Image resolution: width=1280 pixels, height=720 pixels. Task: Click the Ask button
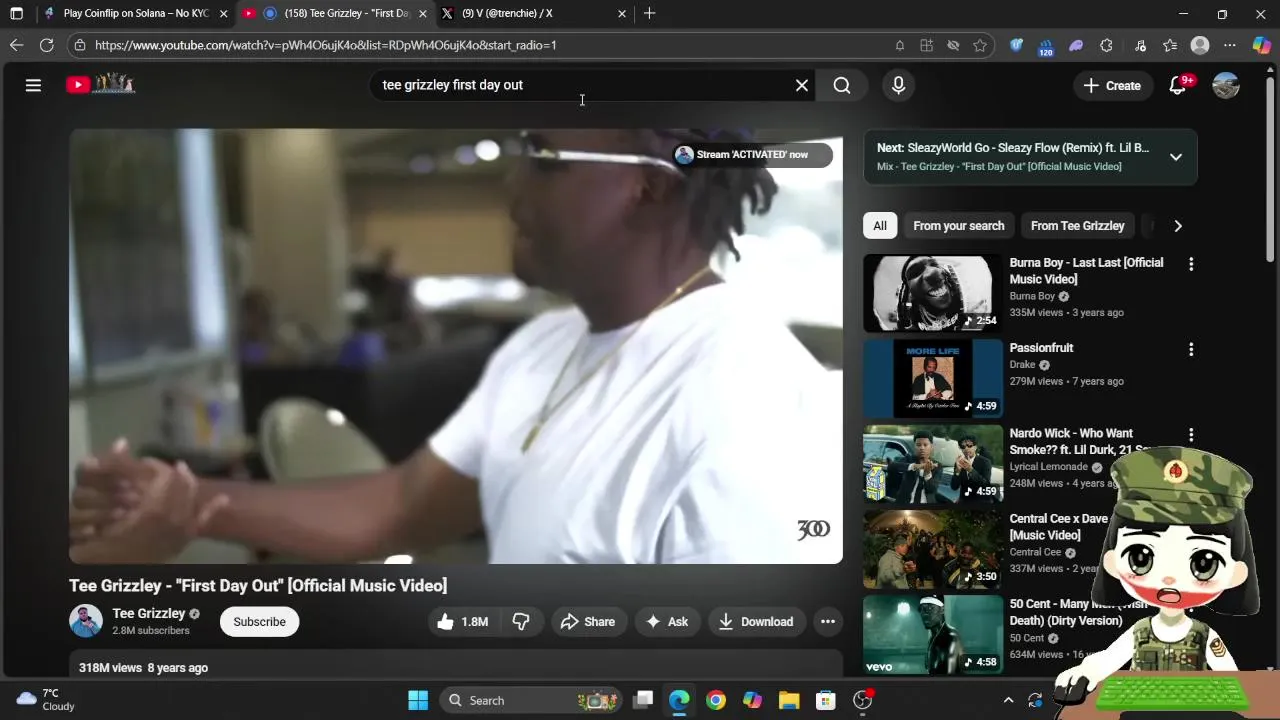coord(667,621)
